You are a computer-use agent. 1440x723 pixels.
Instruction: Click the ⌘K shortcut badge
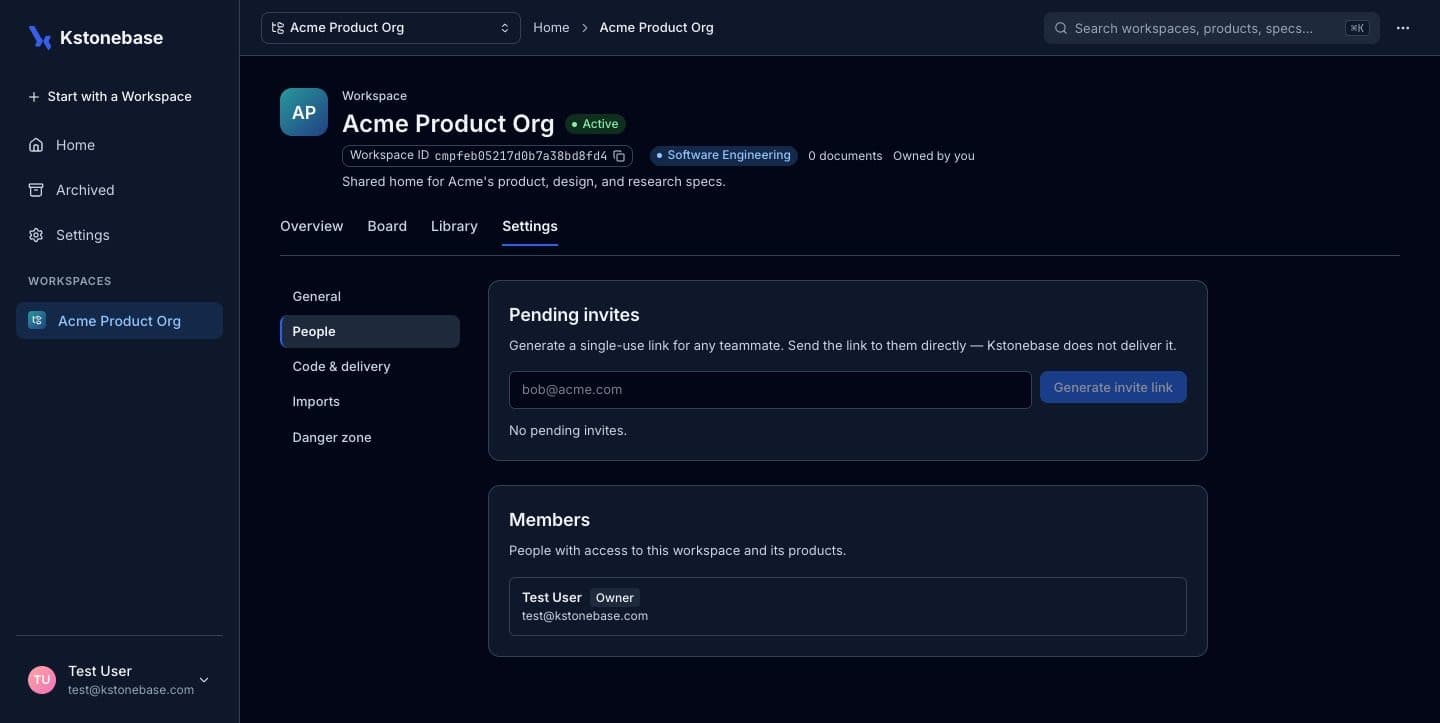pos(1357,28)
